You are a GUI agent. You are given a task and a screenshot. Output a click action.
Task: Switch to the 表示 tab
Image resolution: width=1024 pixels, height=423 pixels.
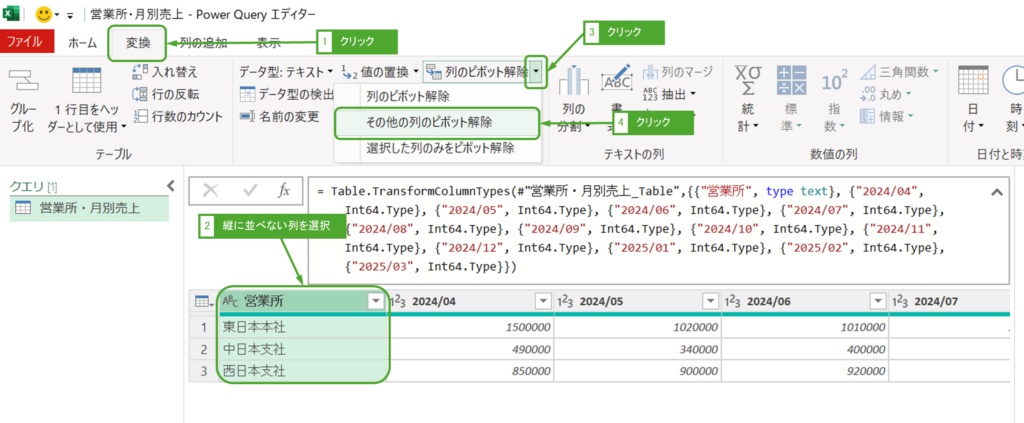click(268, 43)
